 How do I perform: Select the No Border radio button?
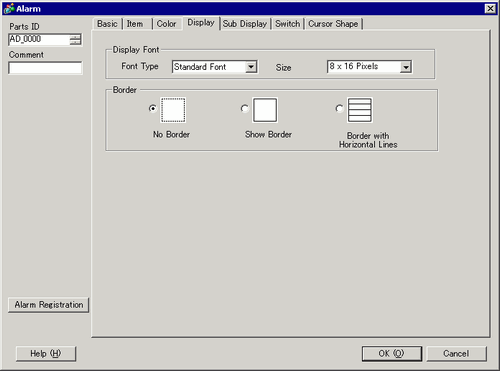point(153,108)
